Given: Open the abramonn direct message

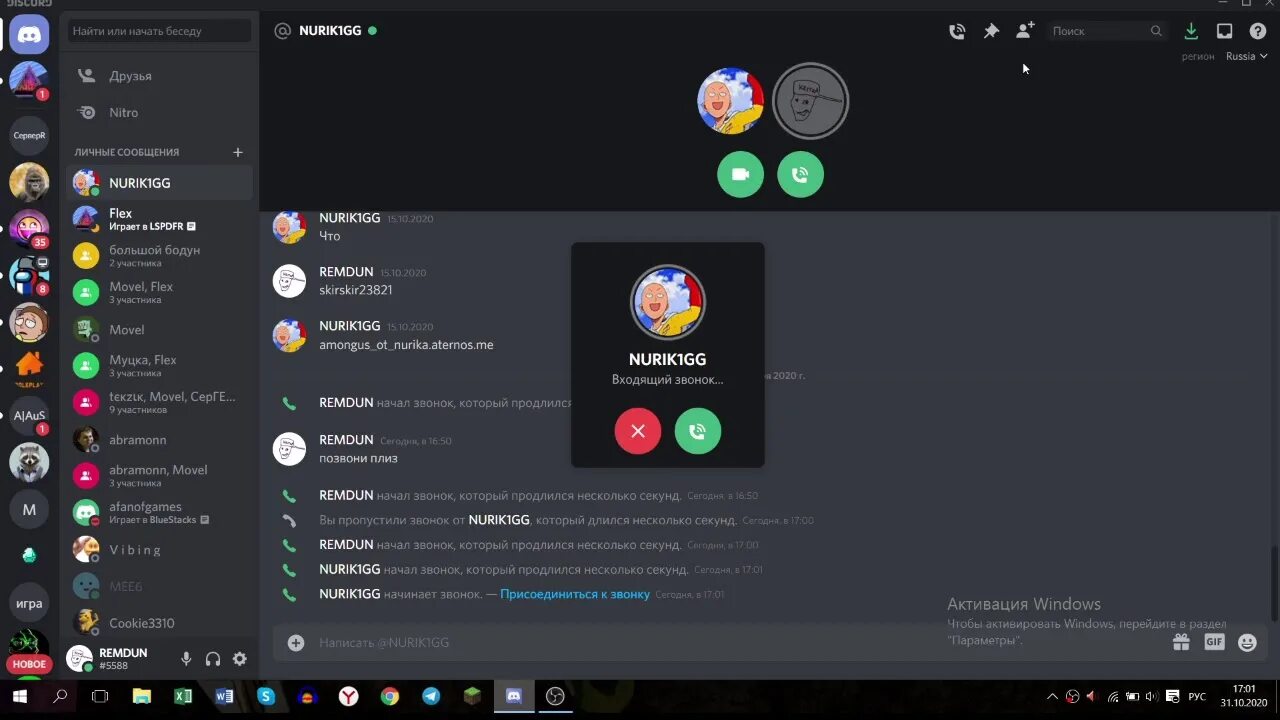Looking at the screenshot, I should coord(160,439).
